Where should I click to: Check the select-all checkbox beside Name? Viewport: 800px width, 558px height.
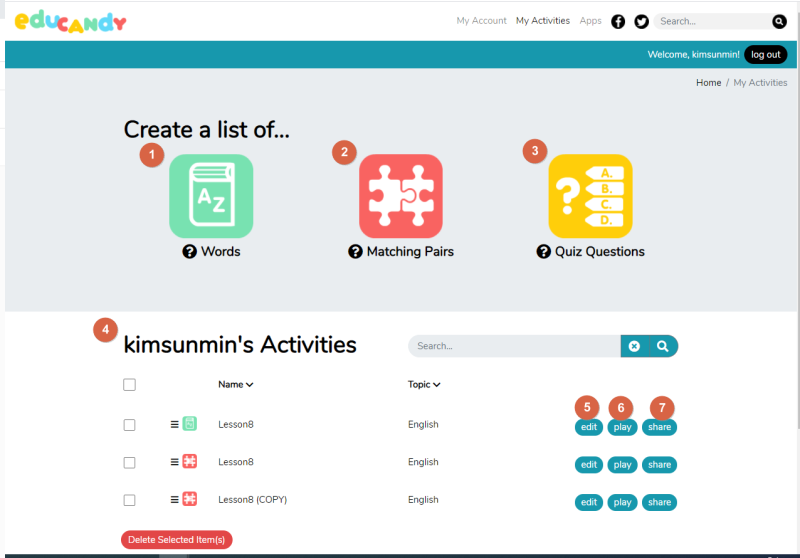pos(130,385)
